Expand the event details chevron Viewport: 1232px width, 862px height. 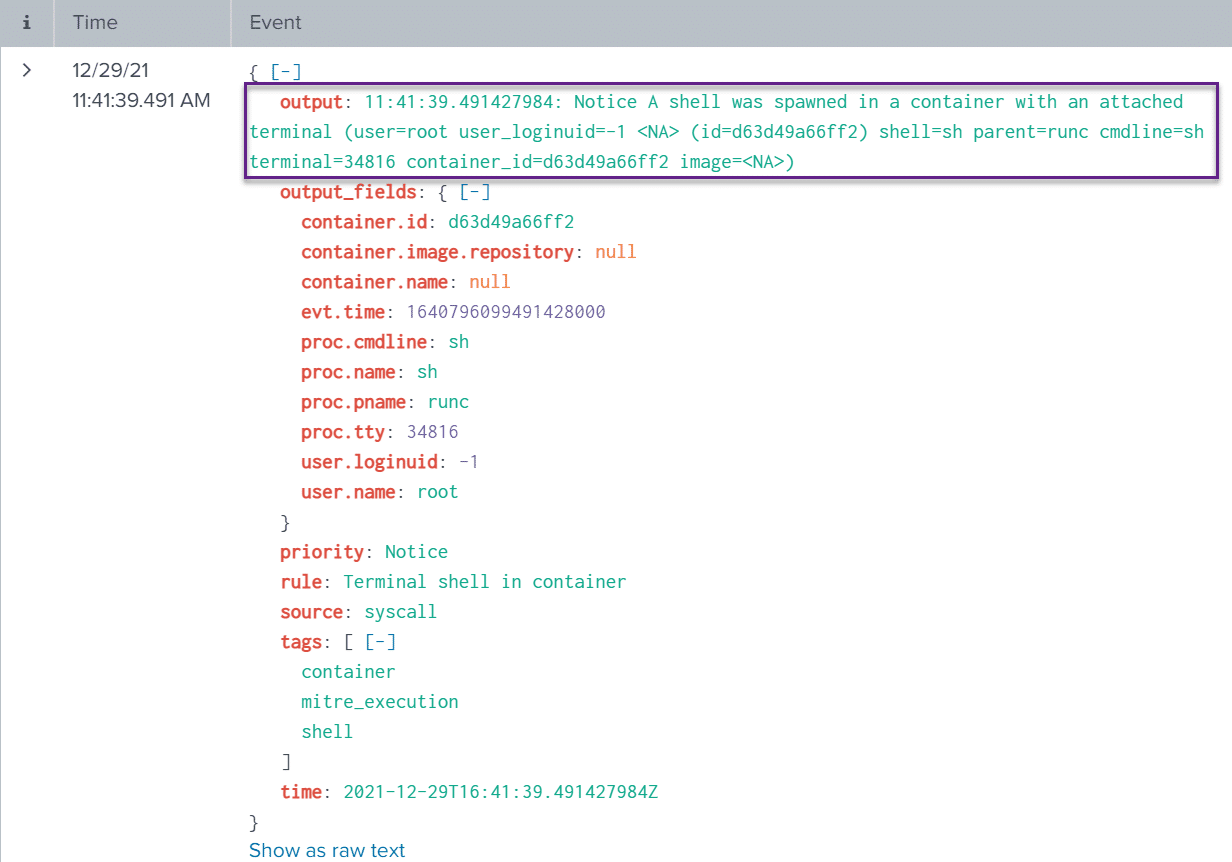pyautogui.click(x=25, y=70)
